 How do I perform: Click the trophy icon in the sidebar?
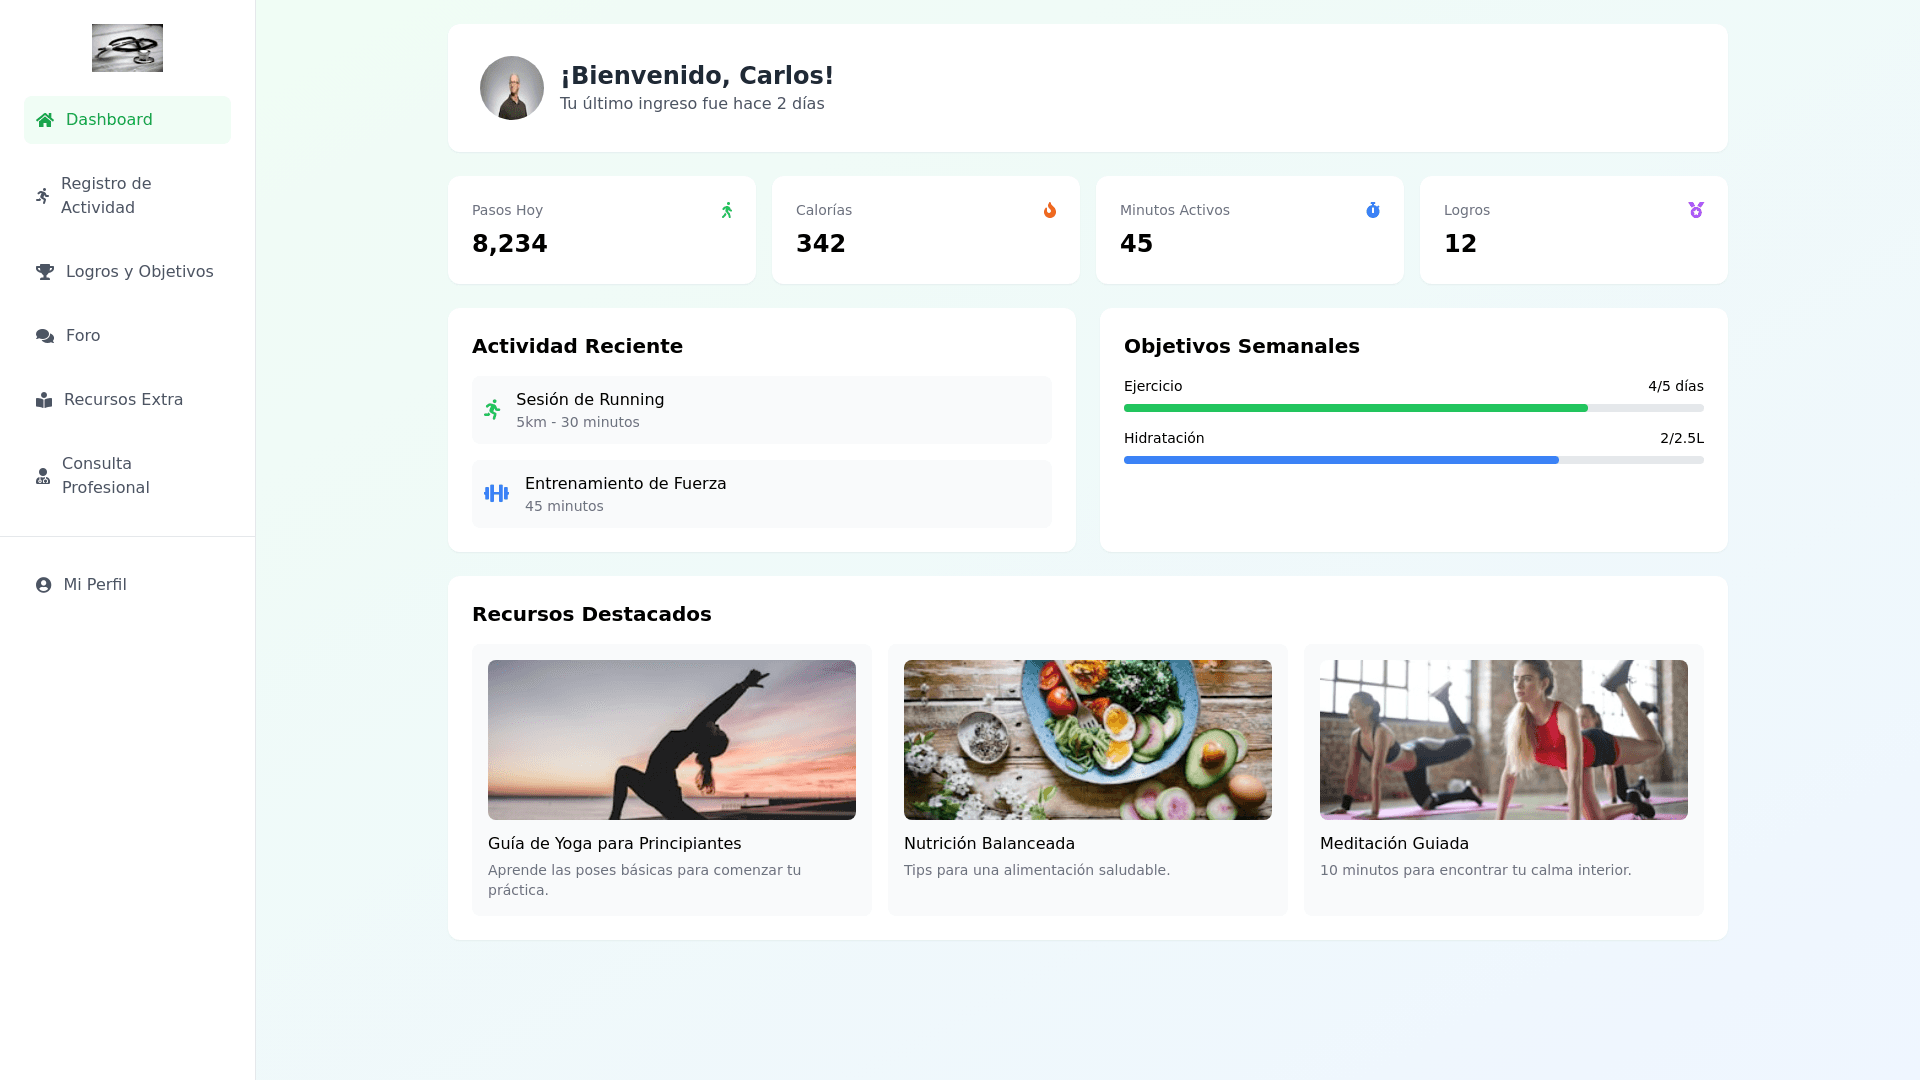[x=45, y=272]
